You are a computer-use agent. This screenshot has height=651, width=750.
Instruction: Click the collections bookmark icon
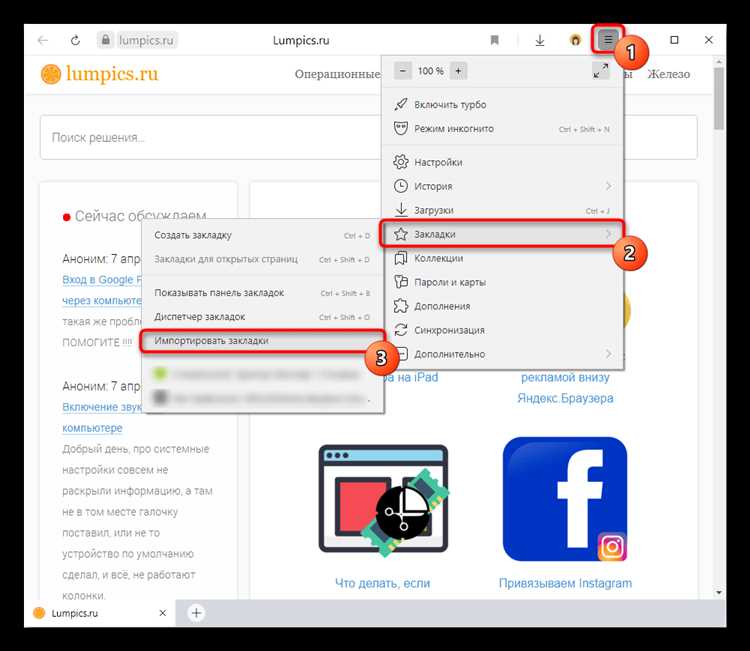click(400, 258)
